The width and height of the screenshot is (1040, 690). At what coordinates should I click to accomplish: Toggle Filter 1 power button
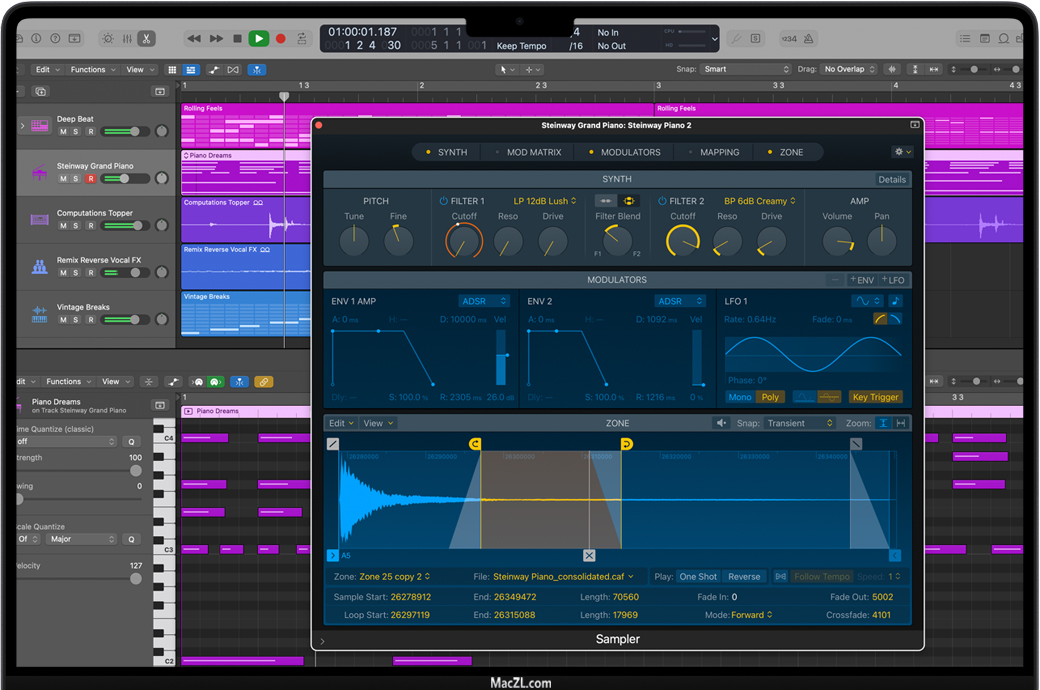click(443, 201)
